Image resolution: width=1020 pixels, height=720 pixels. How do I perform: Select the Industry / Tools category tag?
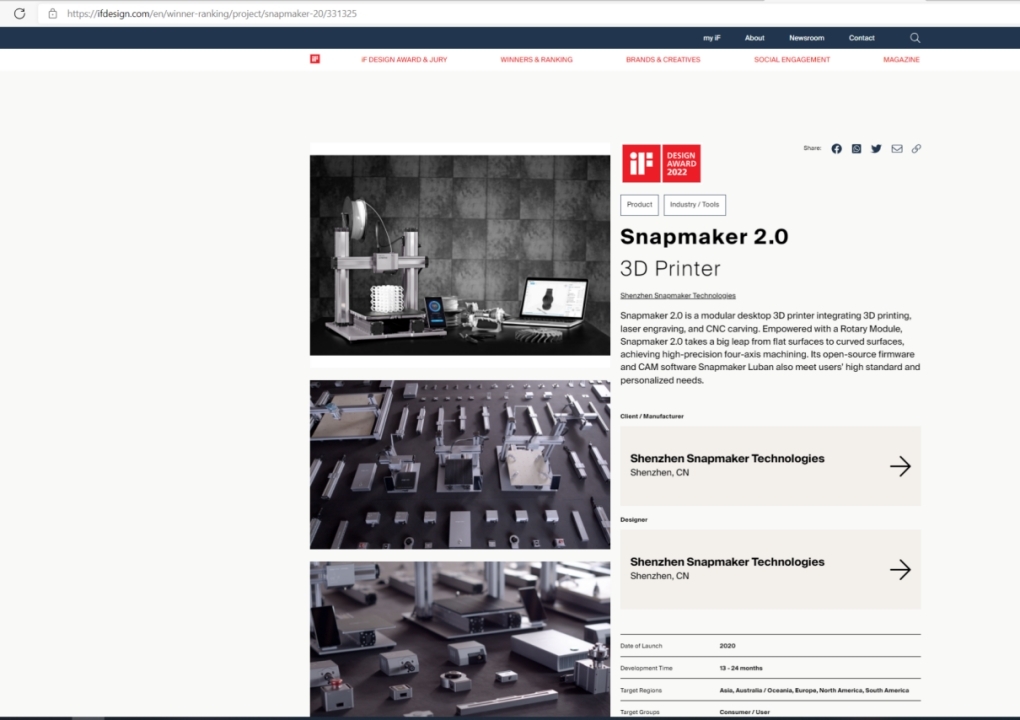pyautogui.click(x=694, y=204)
